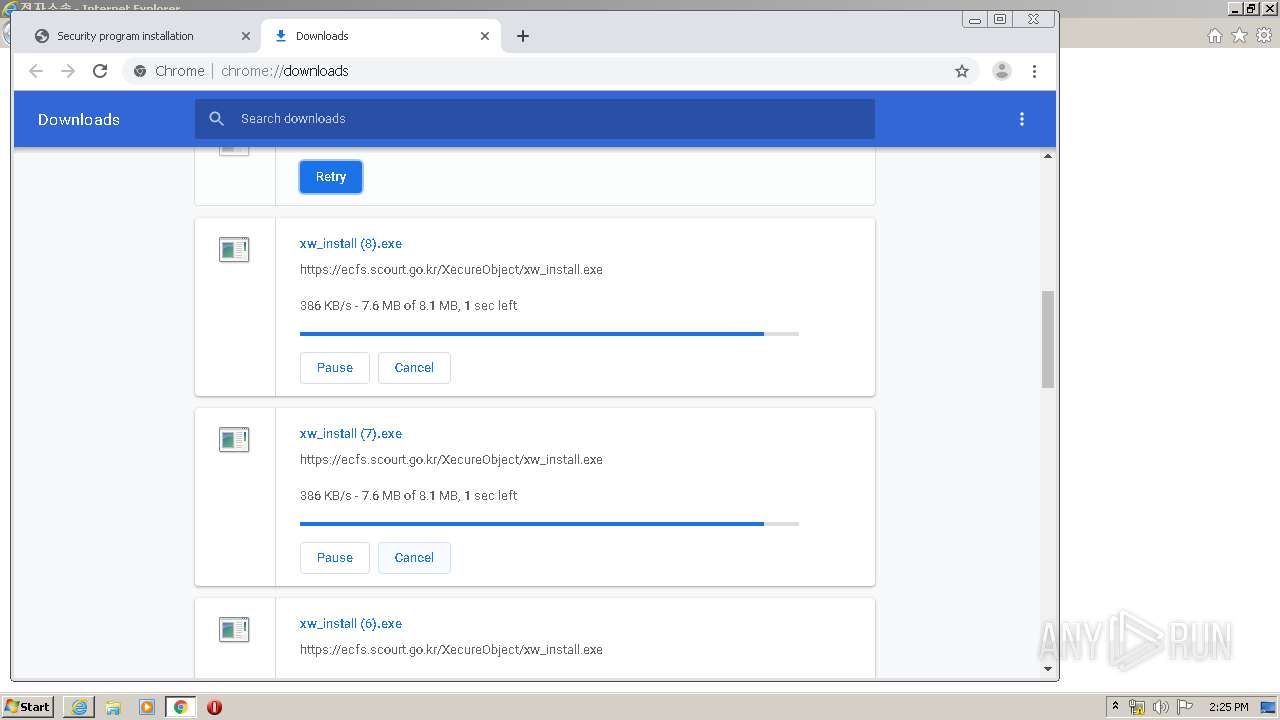Image resolution: width=1280 pixels, height=720 pixels.
Task: Click the chrome://downloads address bar
Action: 550,71
